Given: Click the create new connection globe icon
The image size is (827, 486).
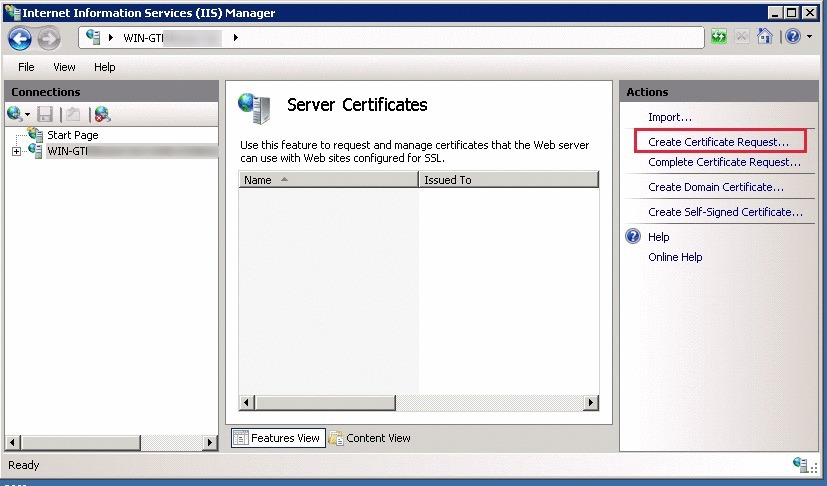Looking at the screenshot, I should coord(15,114).
